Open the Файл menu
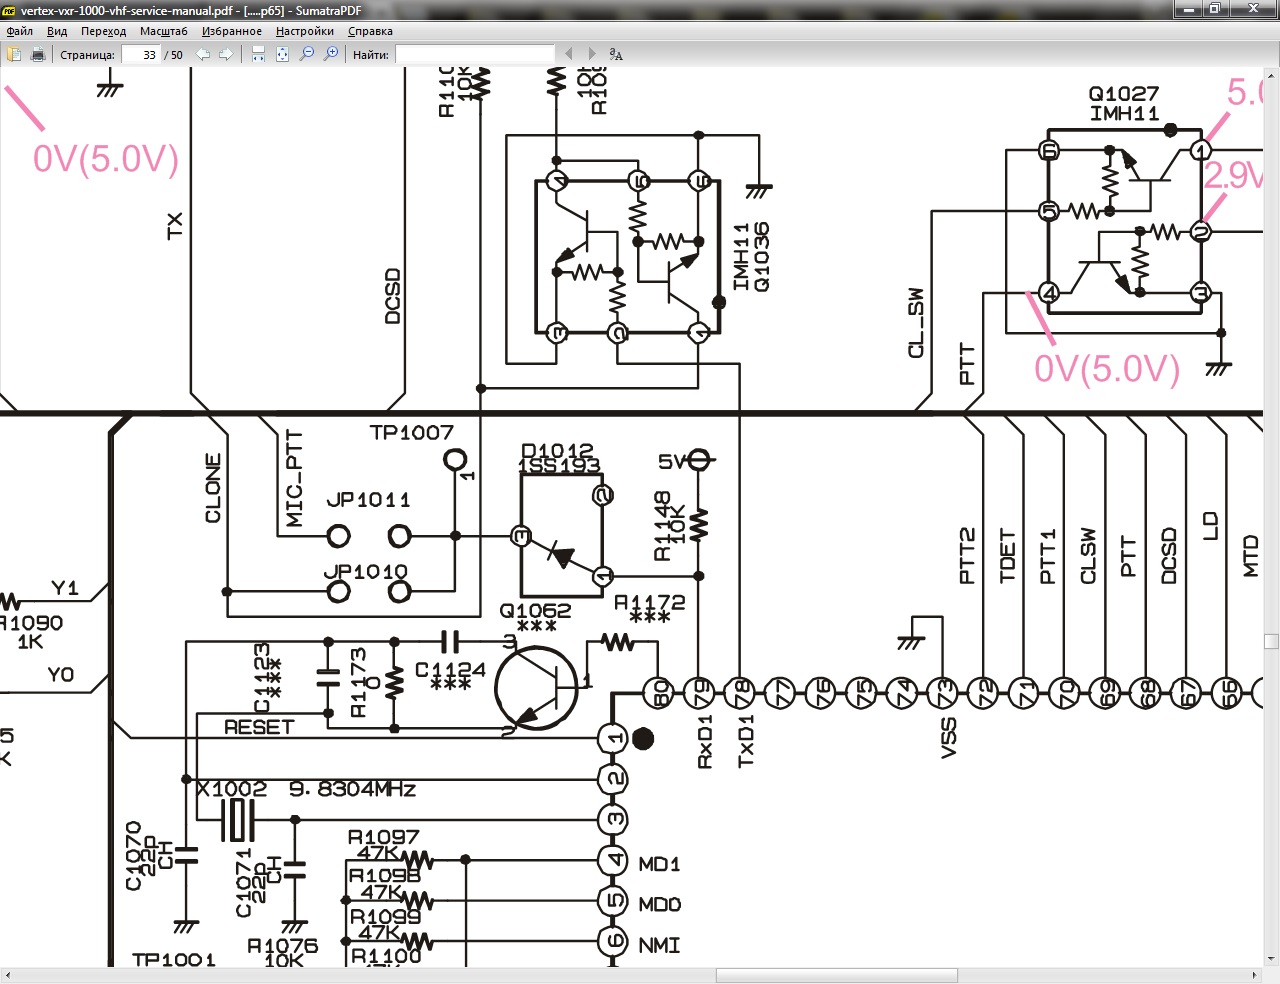The width and height of the screenshot is (1280, 984). pyautogui.click(x=20, y=31)
